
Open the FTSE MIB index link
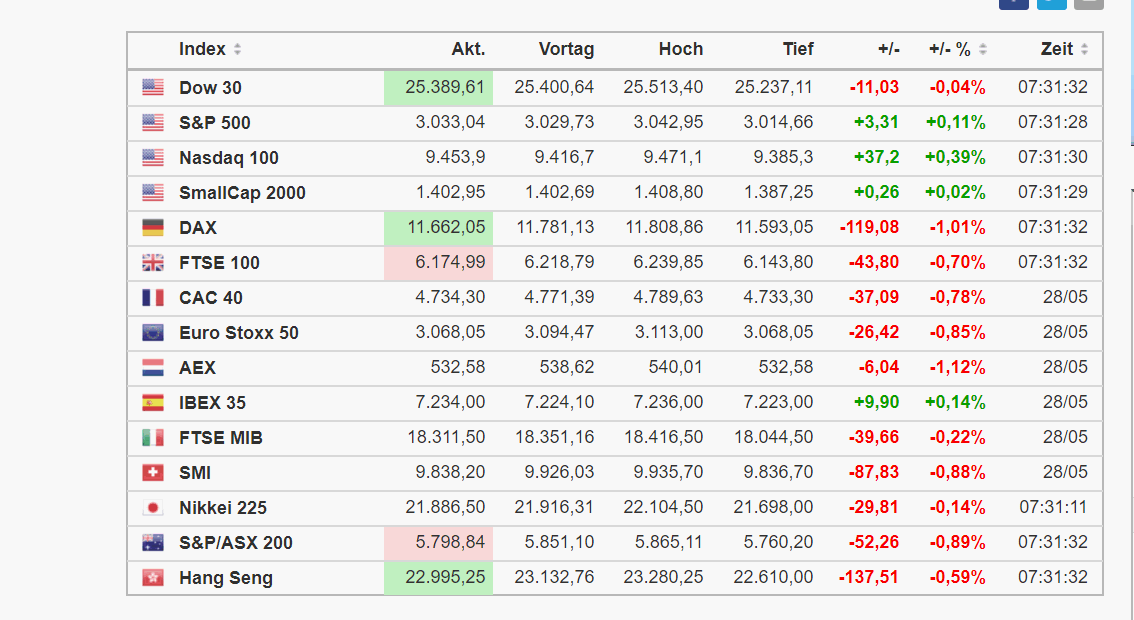click(x=221, y=438)
